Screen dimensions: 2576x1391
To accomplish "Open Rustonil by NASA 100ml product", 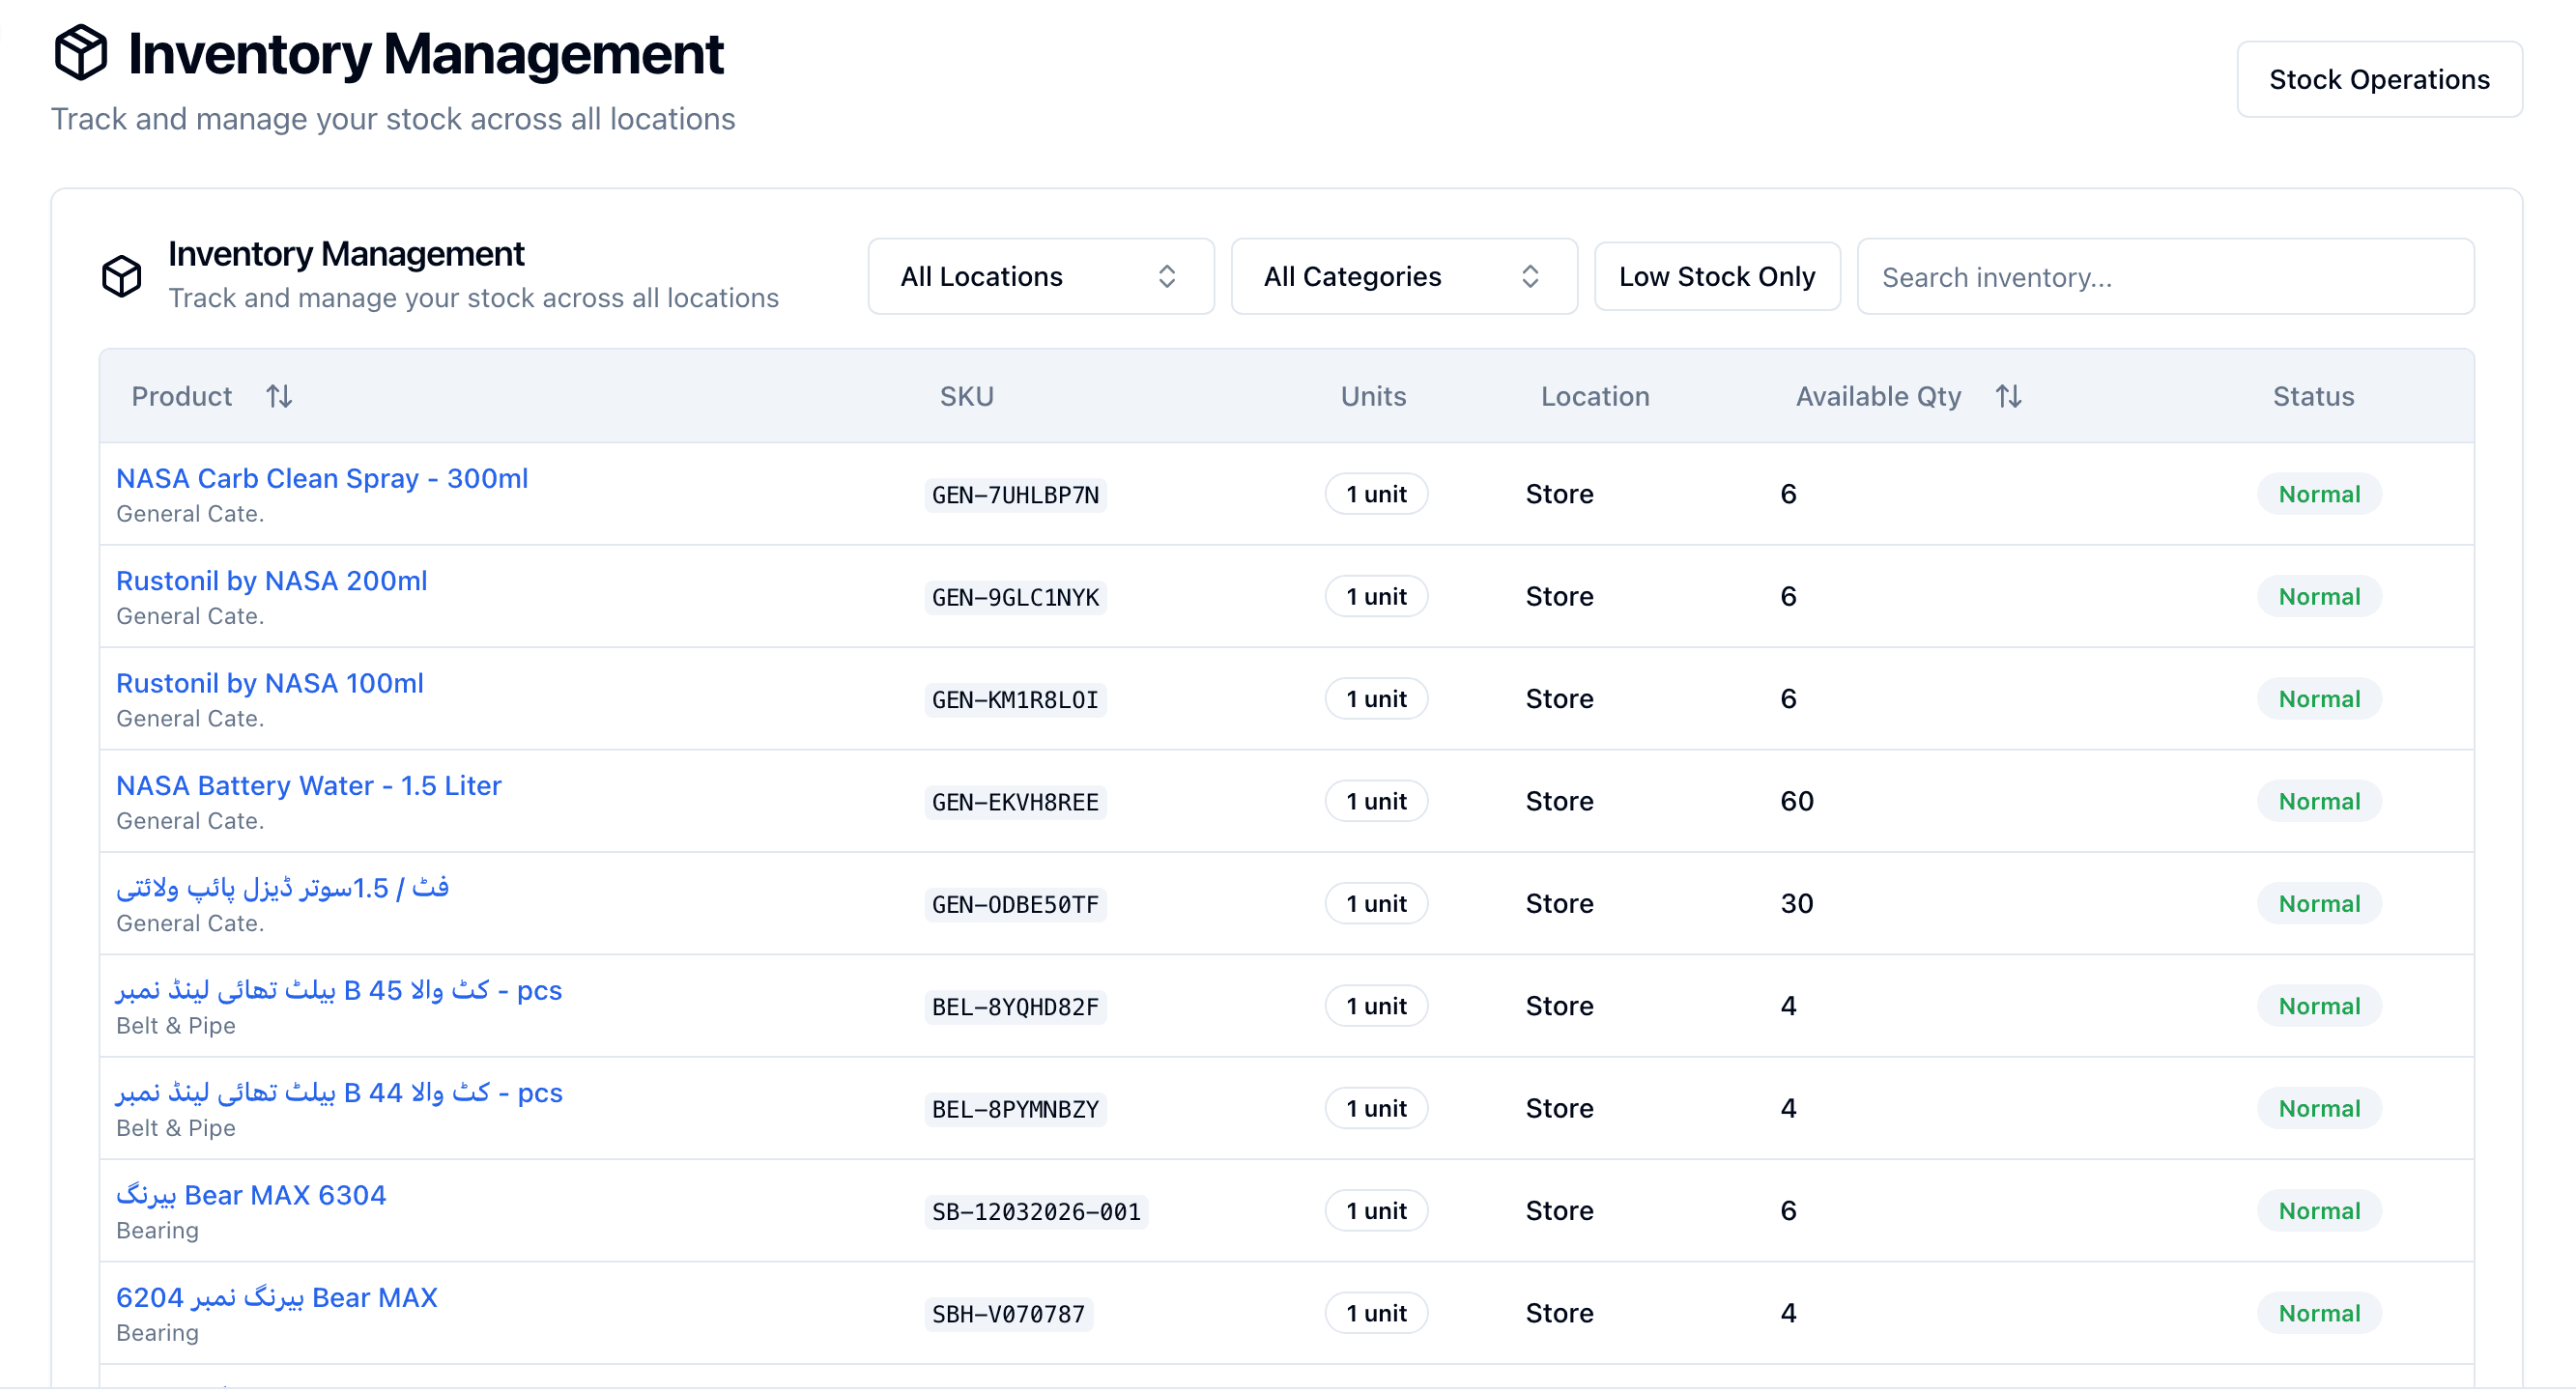I will [270, 683].
